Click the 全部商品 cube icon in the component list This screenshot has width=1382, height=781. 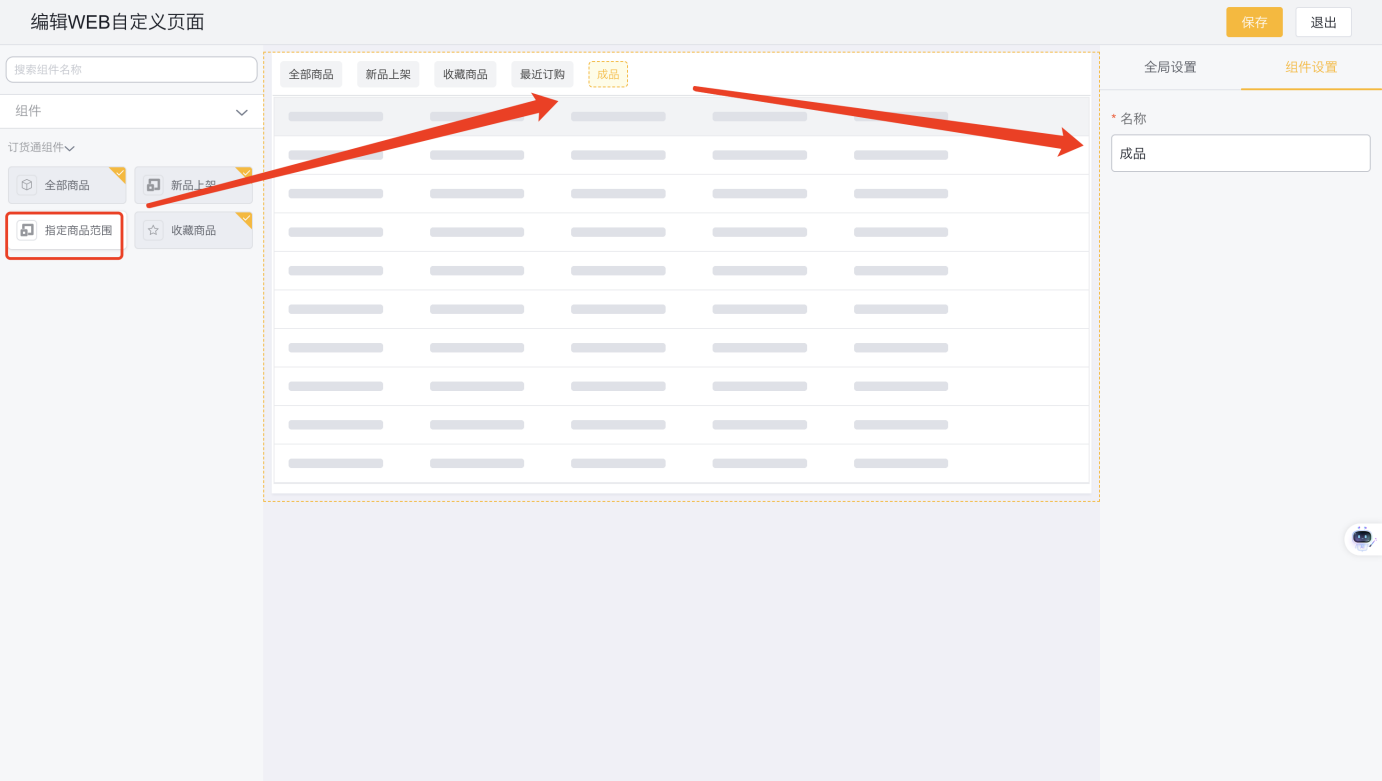click(27, 185)
